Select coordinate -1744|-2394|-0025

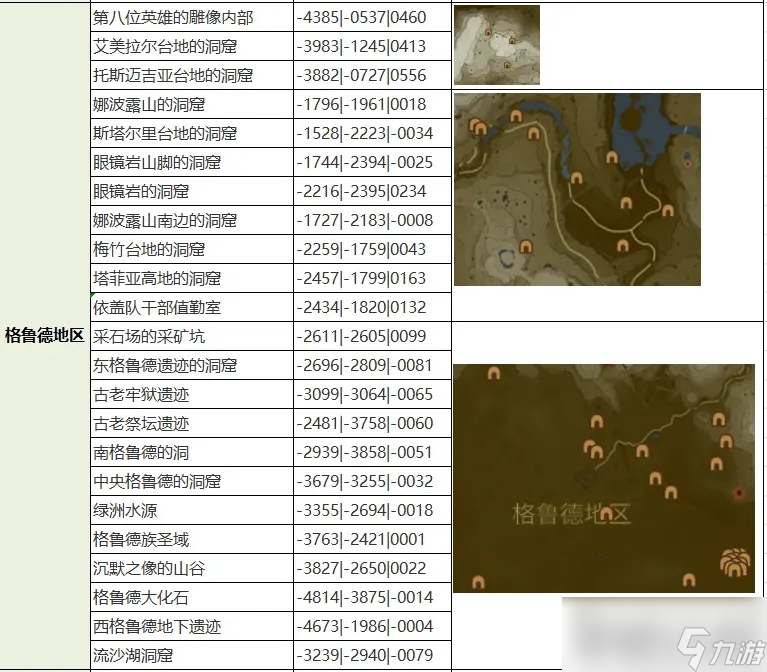(x=364, y=162)
